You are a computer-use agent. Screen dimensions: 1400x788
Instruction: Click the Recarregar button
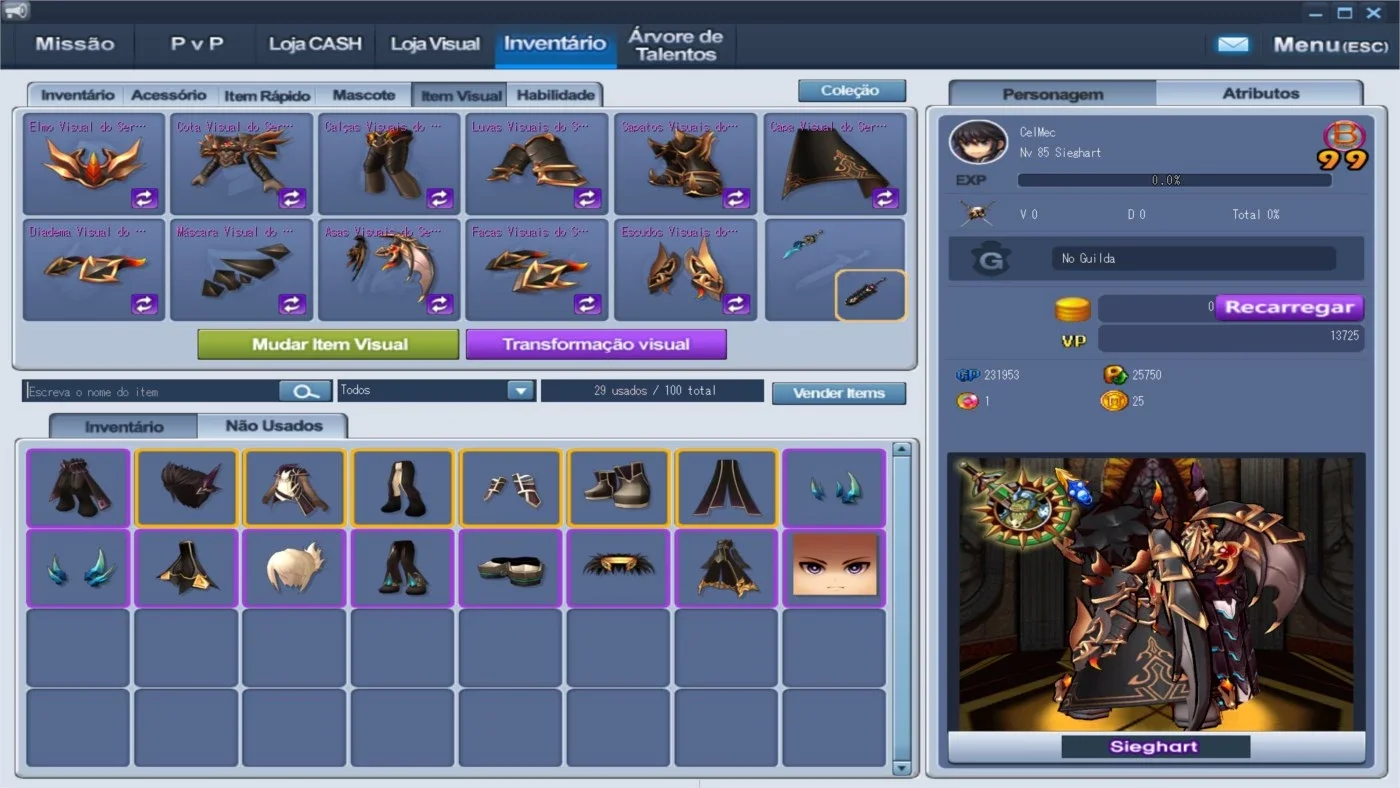(x=1290, y=308)
